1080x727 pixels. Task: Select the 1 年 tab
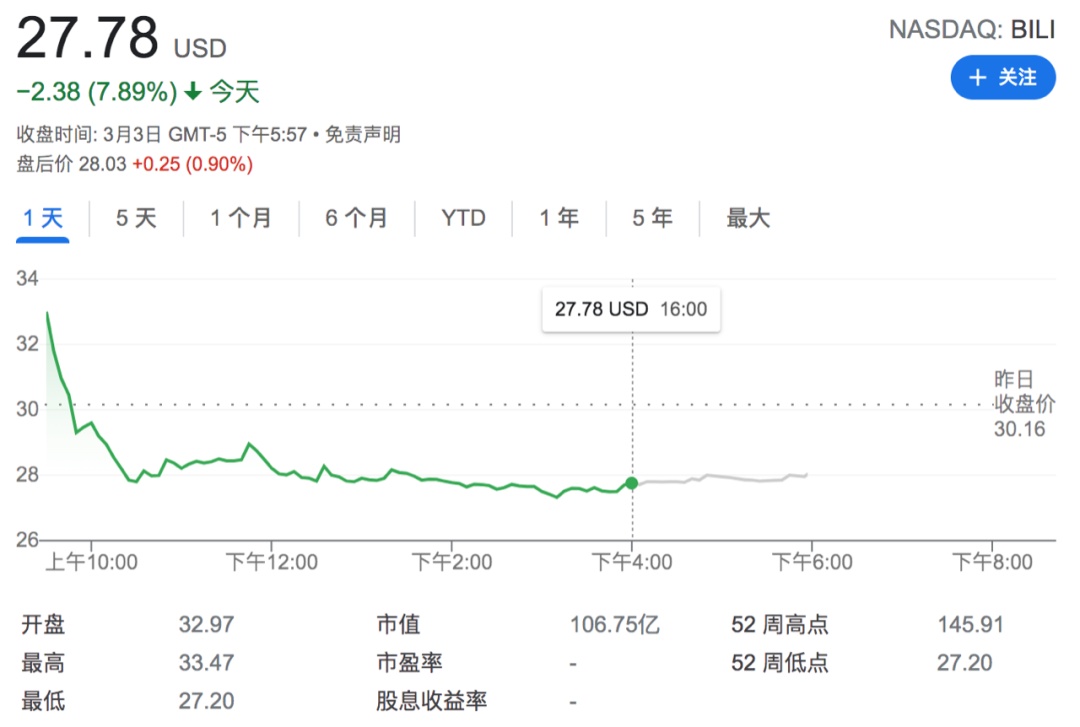pos(557,217)
